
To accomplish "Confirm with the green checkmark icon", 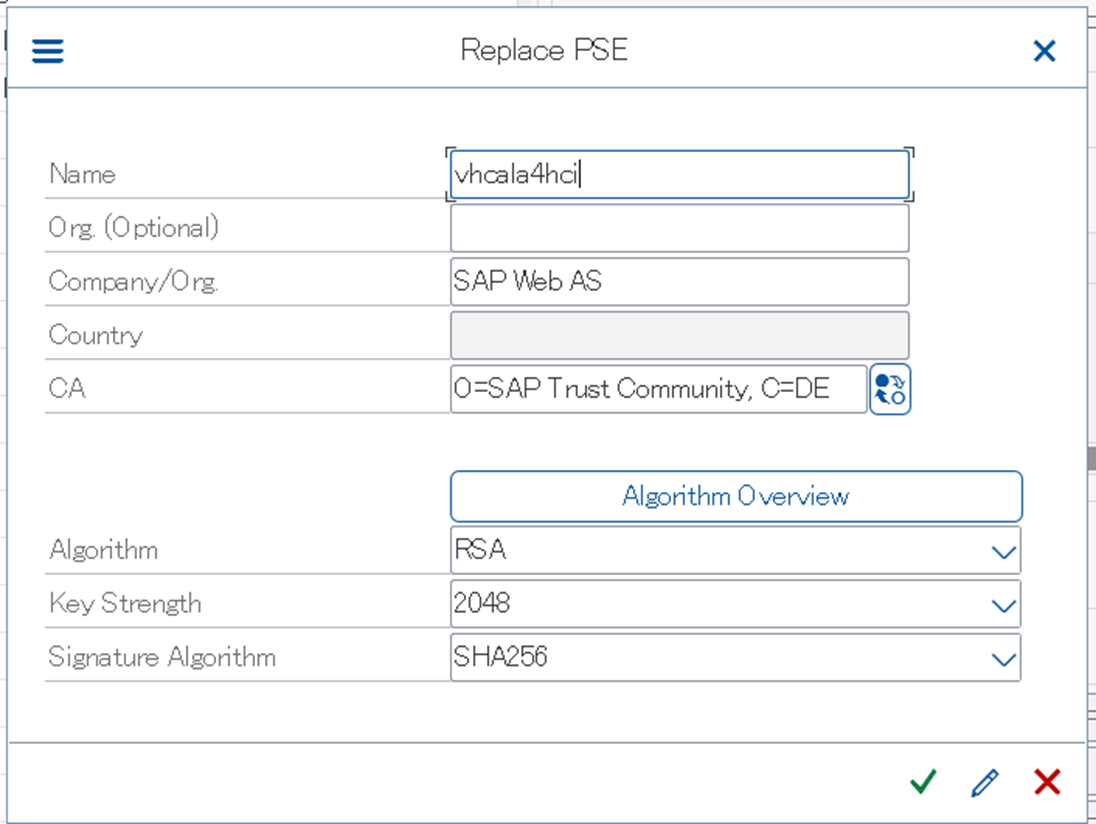I will (923, 782).
